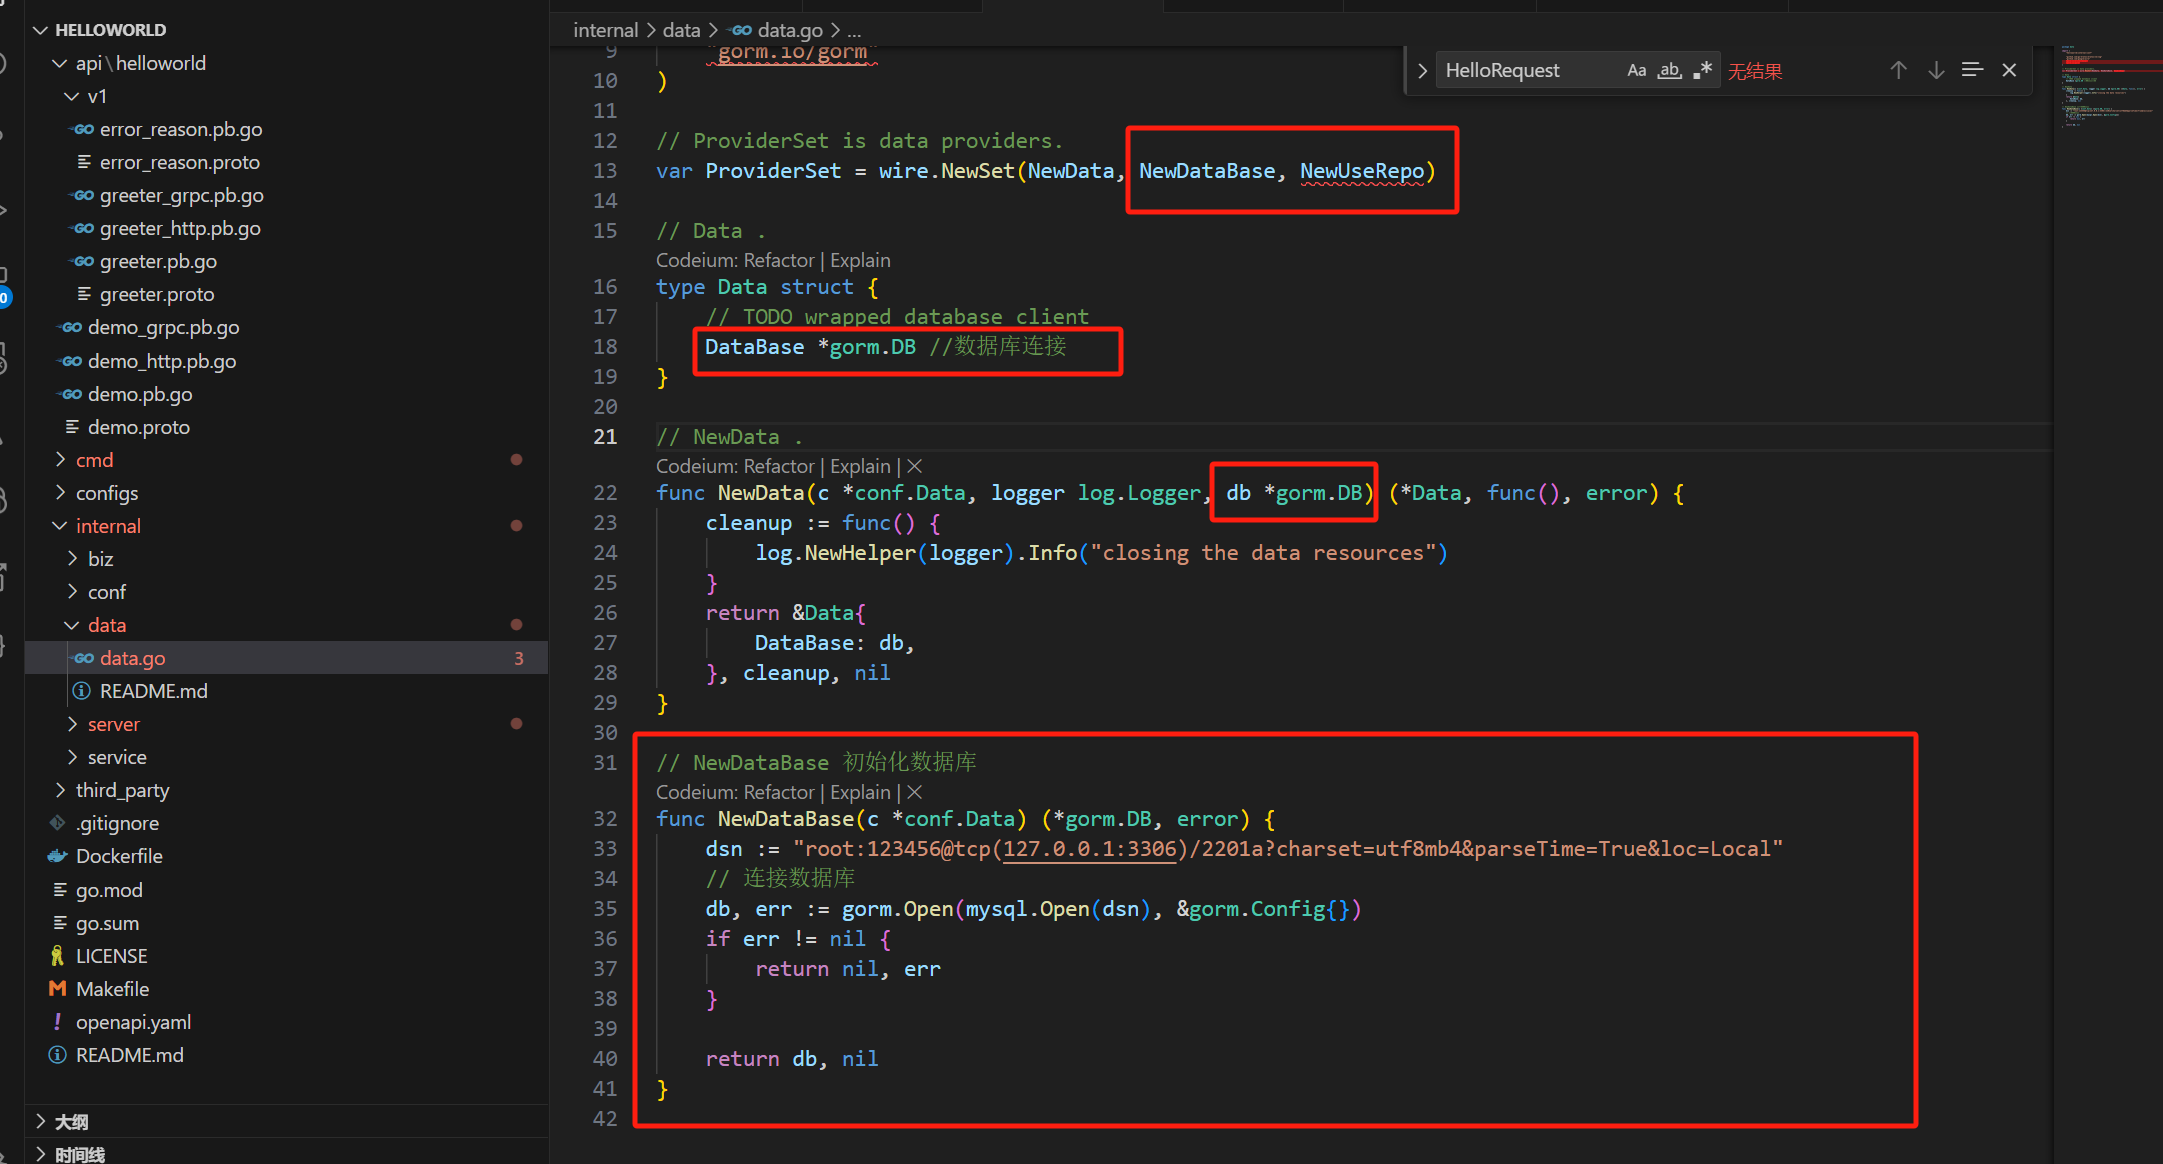
Task: Open the .gitignore file
Action: tap(117, 823)
